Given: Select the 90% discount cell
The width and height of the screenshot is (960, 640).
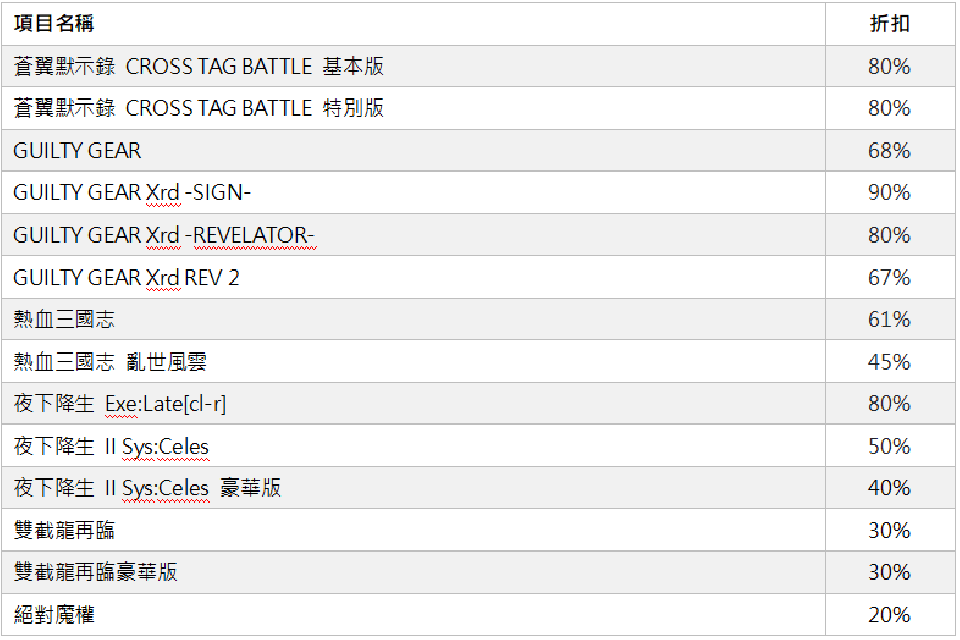Looking at the screenshot, I should point(889,193).
